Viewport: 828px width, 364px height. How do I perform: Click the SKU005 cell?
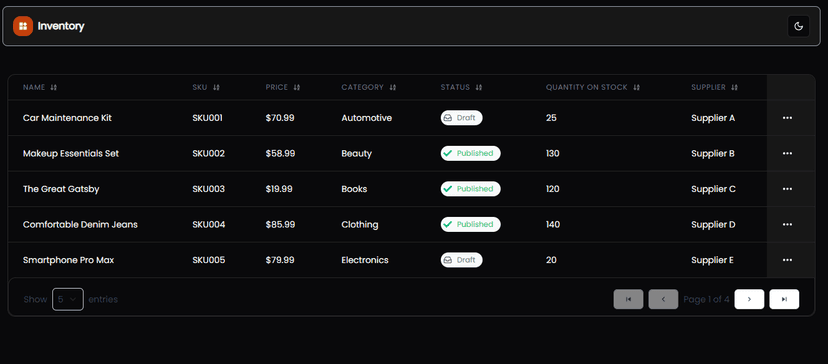[209, 260]
